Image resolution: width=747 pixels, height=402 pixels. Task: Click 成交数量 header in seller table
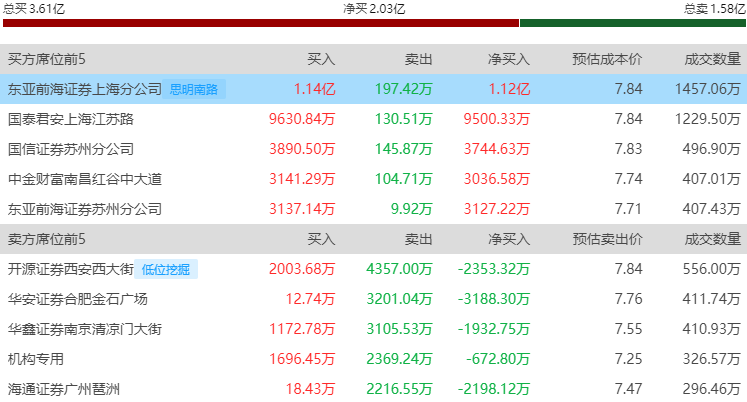(x=713, y=239)
